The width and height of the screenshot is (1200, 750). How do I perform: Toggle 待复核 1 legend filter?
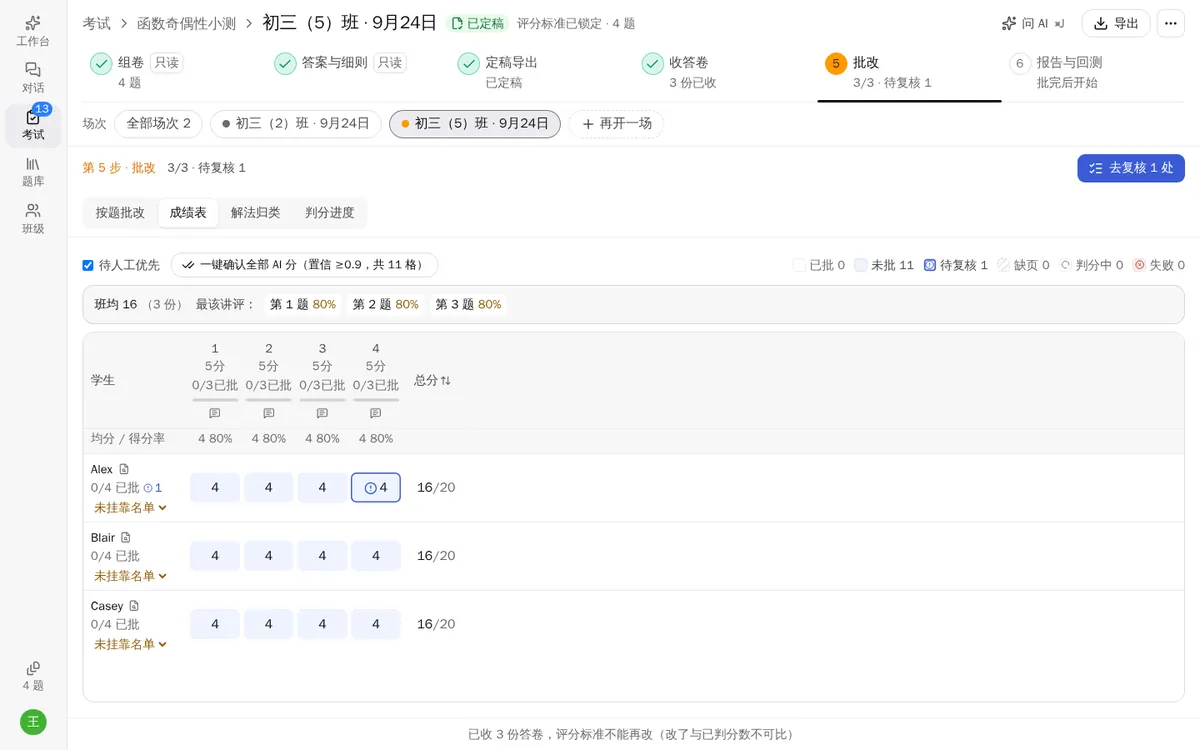[x=956, y=265]
